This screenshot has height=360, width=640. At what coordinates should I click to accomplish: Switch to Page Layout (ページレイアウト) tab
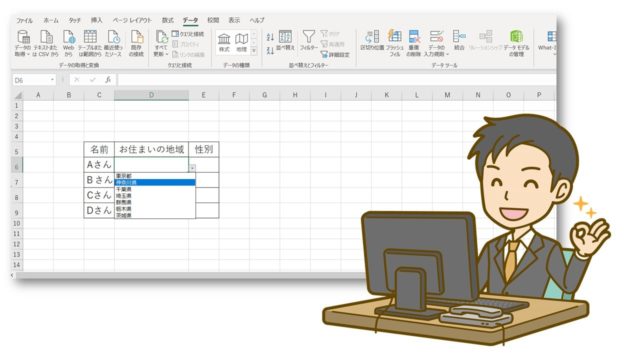(132, 20)
